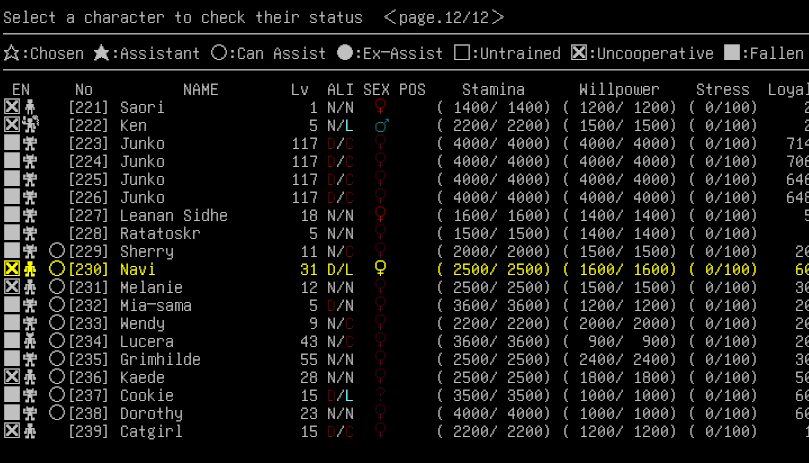Screen dimensions: 809x463
Task: Go to the previous page with the < arrow
Action: tap(390, 17)
